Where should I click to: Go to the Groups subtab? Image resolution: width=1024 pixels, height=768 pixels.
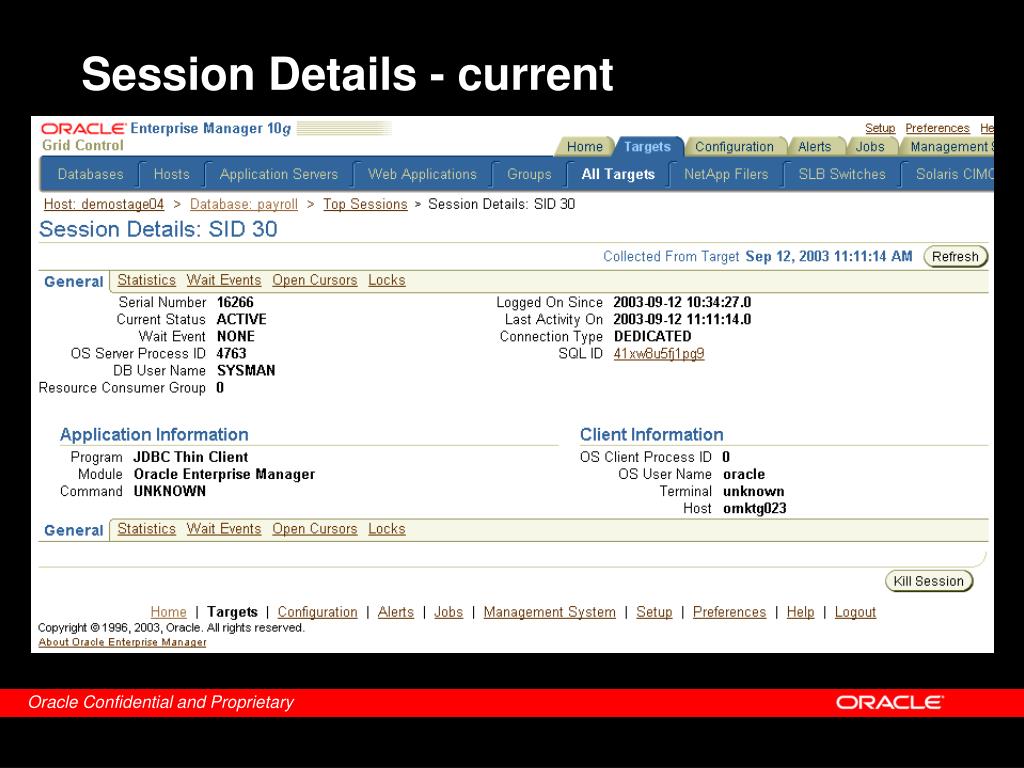529,174
